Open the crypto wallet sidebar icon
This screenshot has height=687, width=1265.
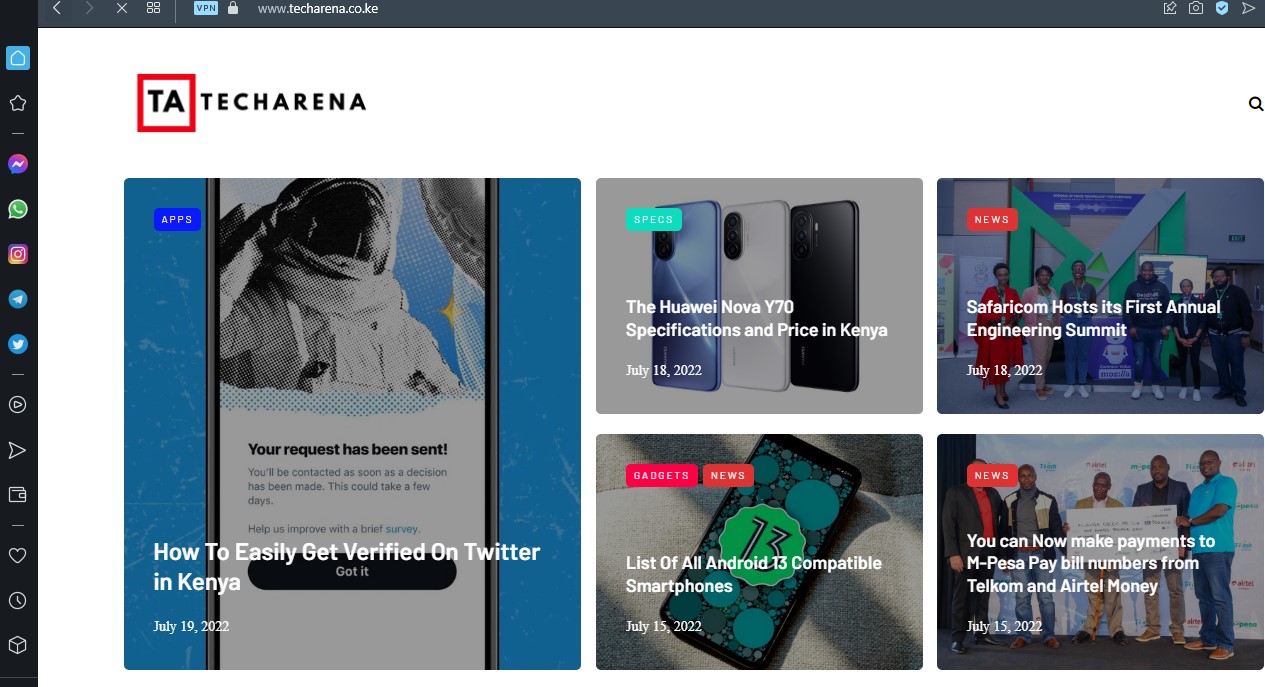(x=17, y=494)
